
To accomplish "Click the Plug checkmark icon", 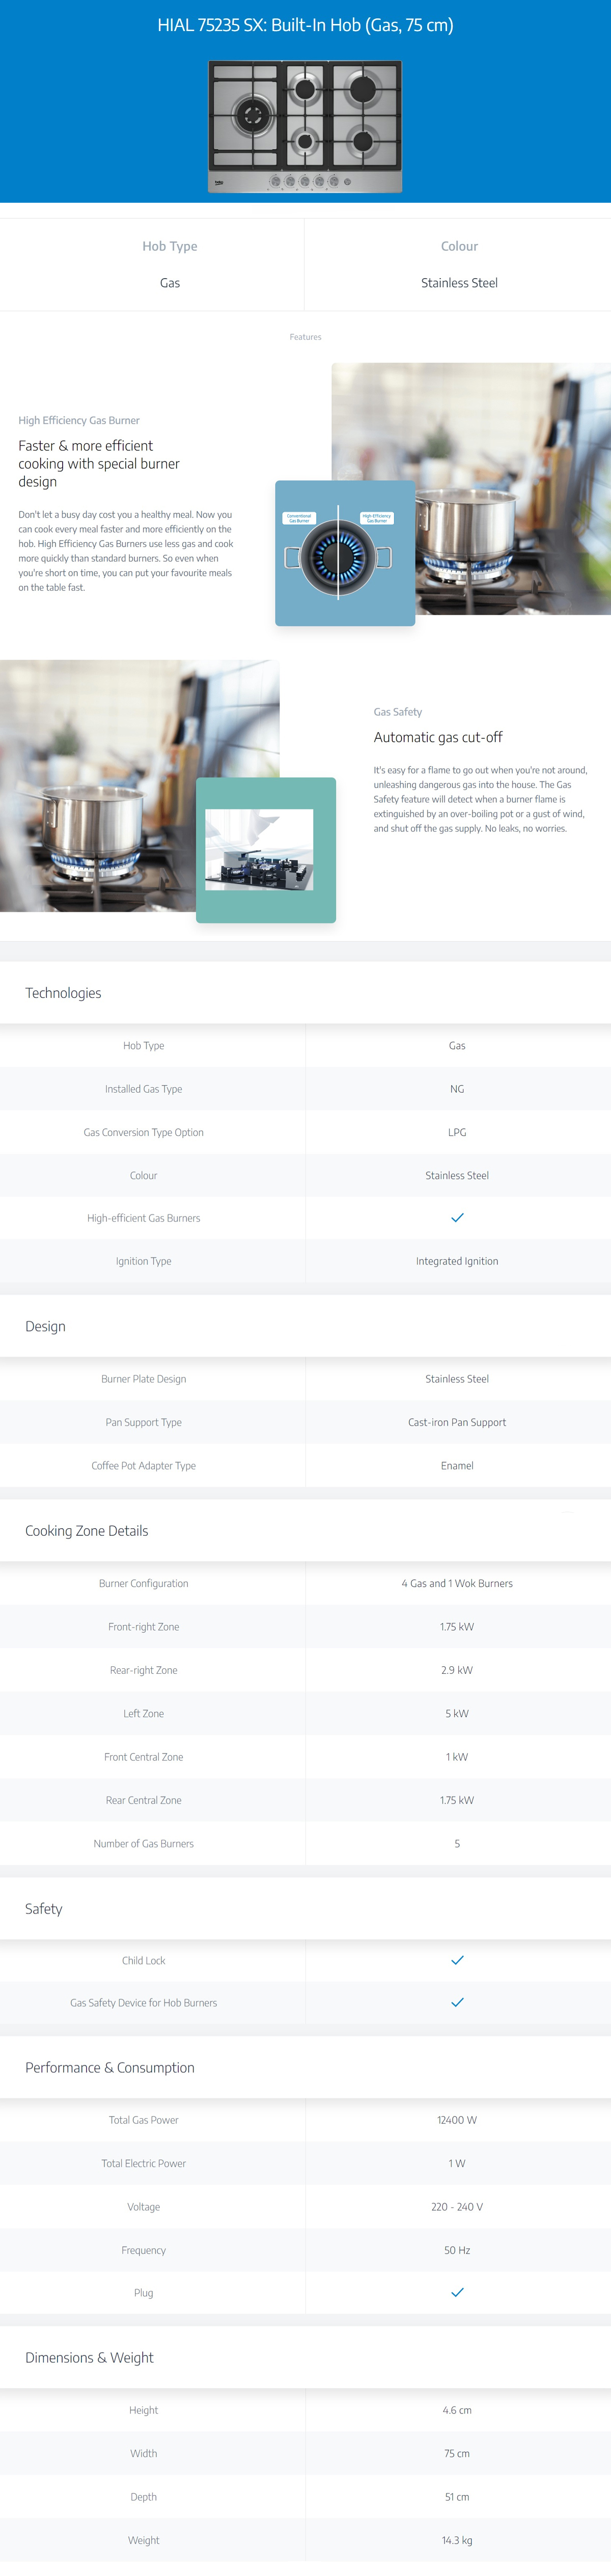I will coord(457,2292).
